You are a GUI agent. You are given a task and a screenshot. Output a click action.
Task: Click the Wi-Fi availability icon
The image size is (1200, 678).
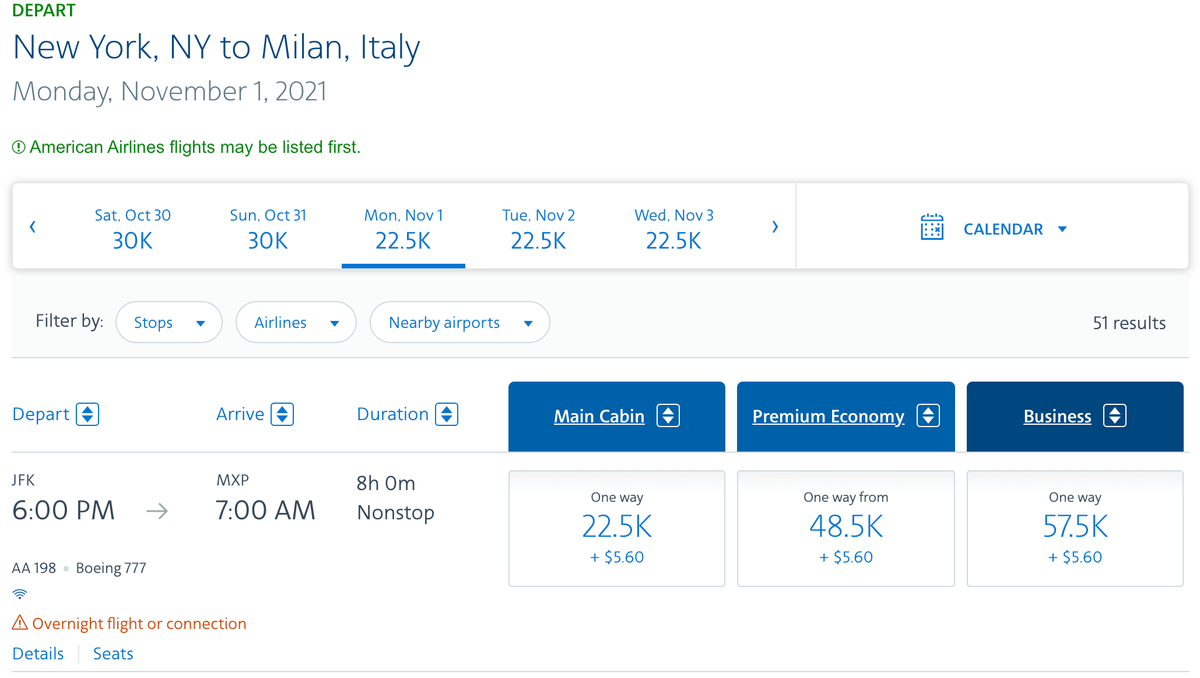(x=19, y=593)
